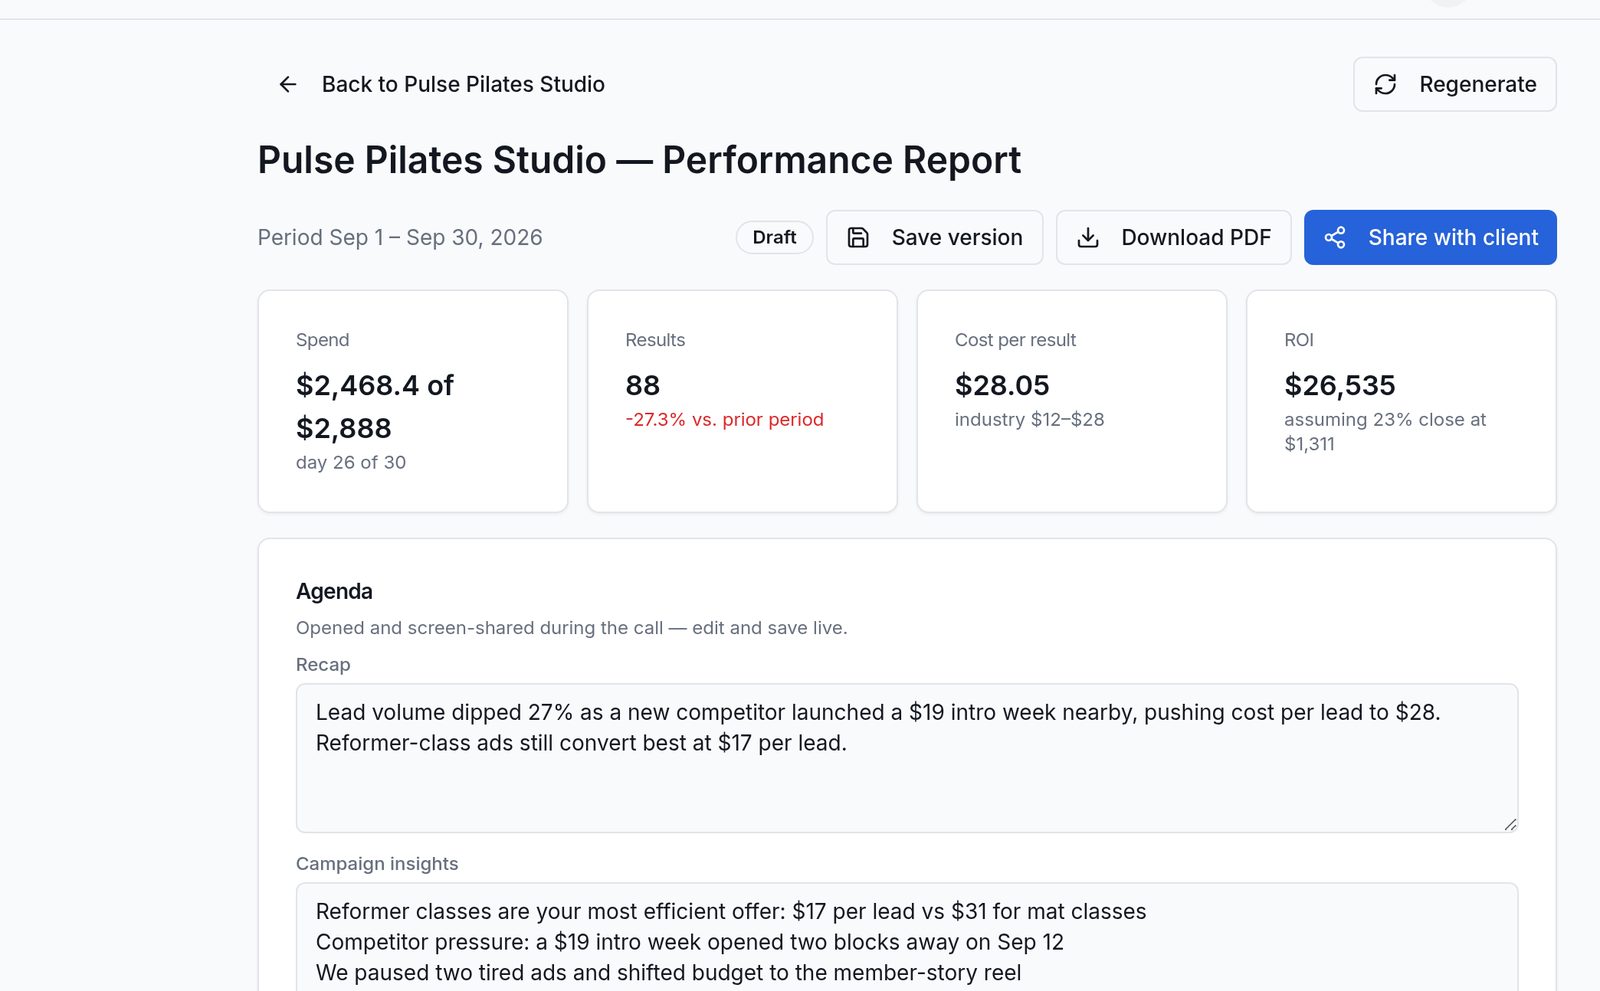Click the assuming 23% close at $1,311 note
Viewport: 1600px width, 991px height.
point(1385,431)
